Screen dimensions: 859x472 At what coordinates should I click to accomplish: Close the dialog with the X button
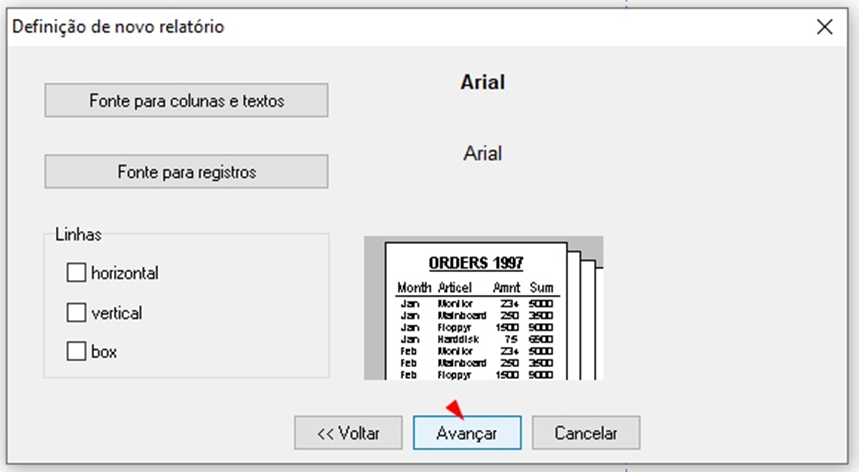click(824, 27)
